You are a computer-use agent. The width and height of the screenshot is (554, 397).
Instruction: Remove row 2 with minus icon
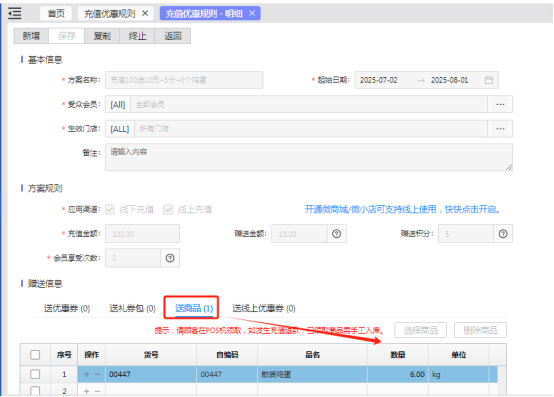click(98, 391)
